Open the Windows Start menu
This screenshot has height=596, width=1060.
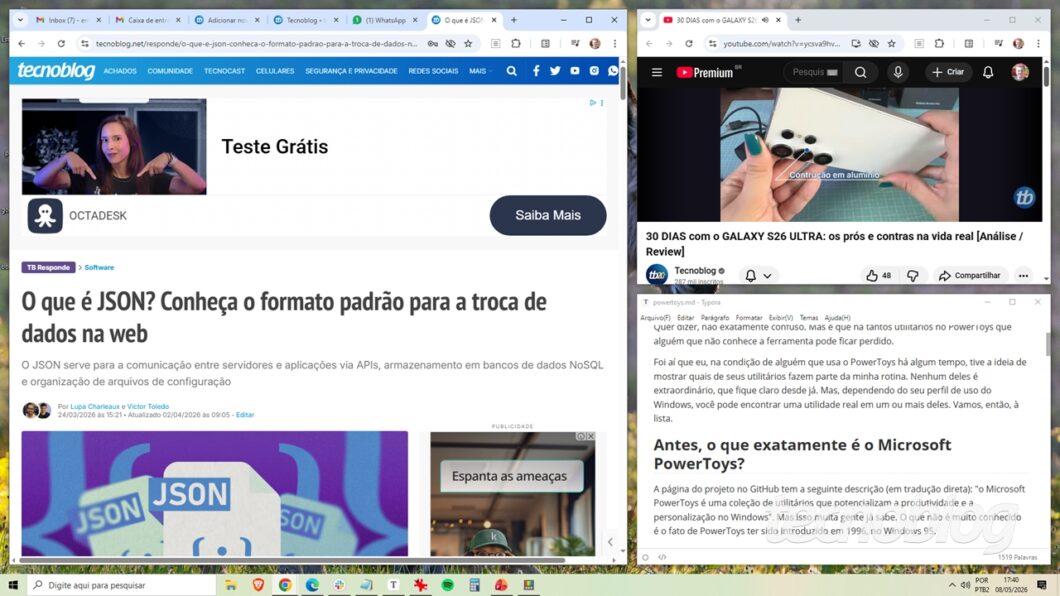[x=12, y=585]
